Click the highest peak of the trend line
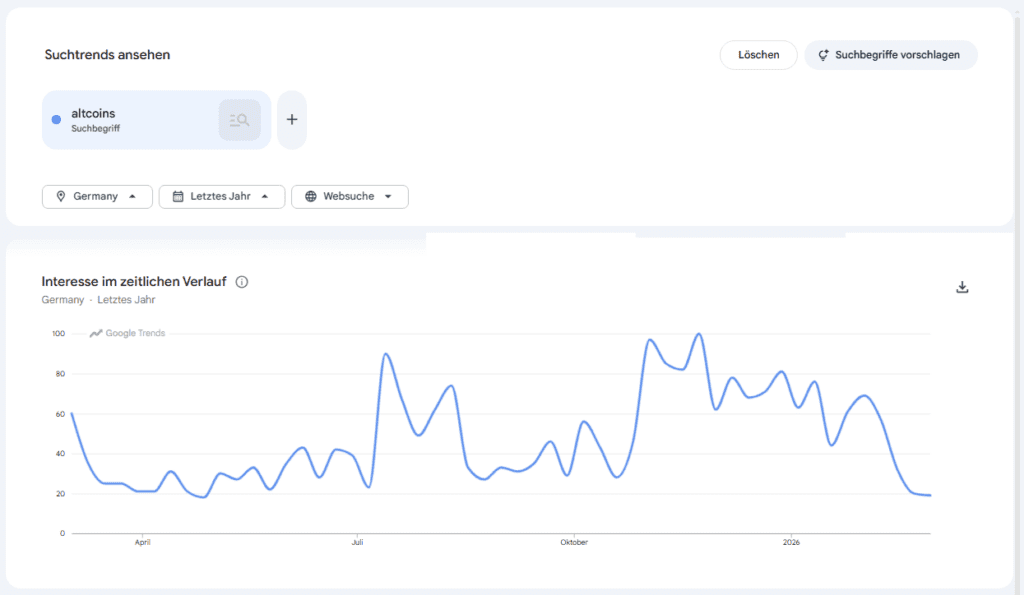 click(699, 334)
